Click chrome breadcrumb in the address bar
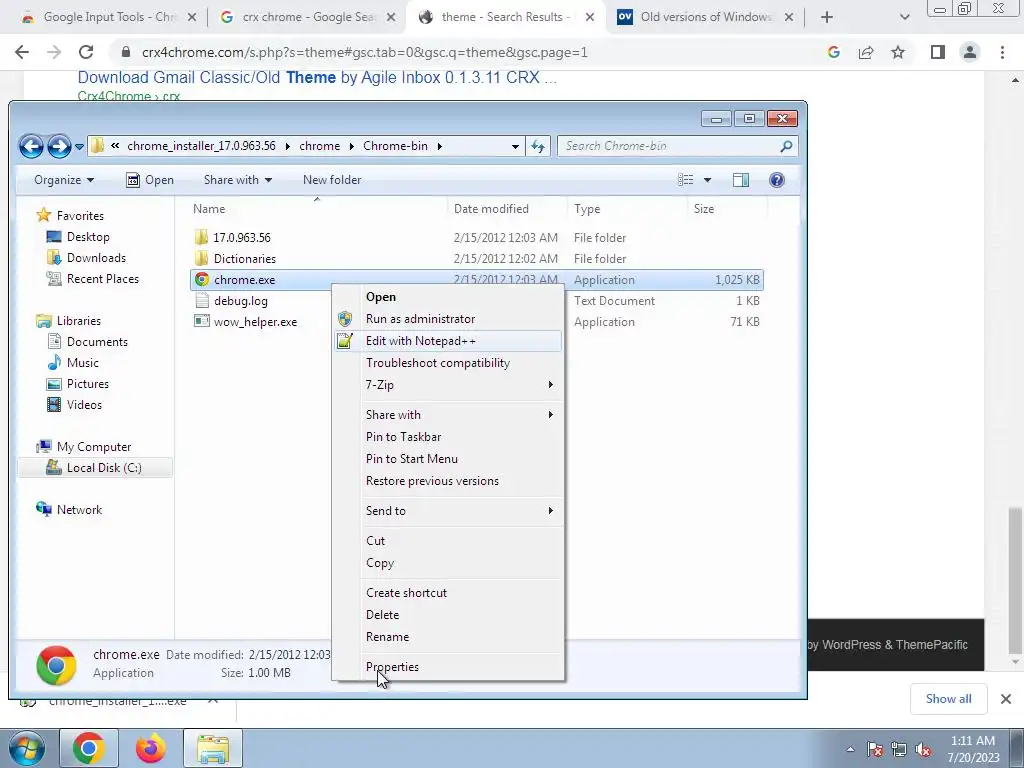Image resolution: width=1024 pixels, height=768 pixels. pyautogui.click(x=319, y=146)
